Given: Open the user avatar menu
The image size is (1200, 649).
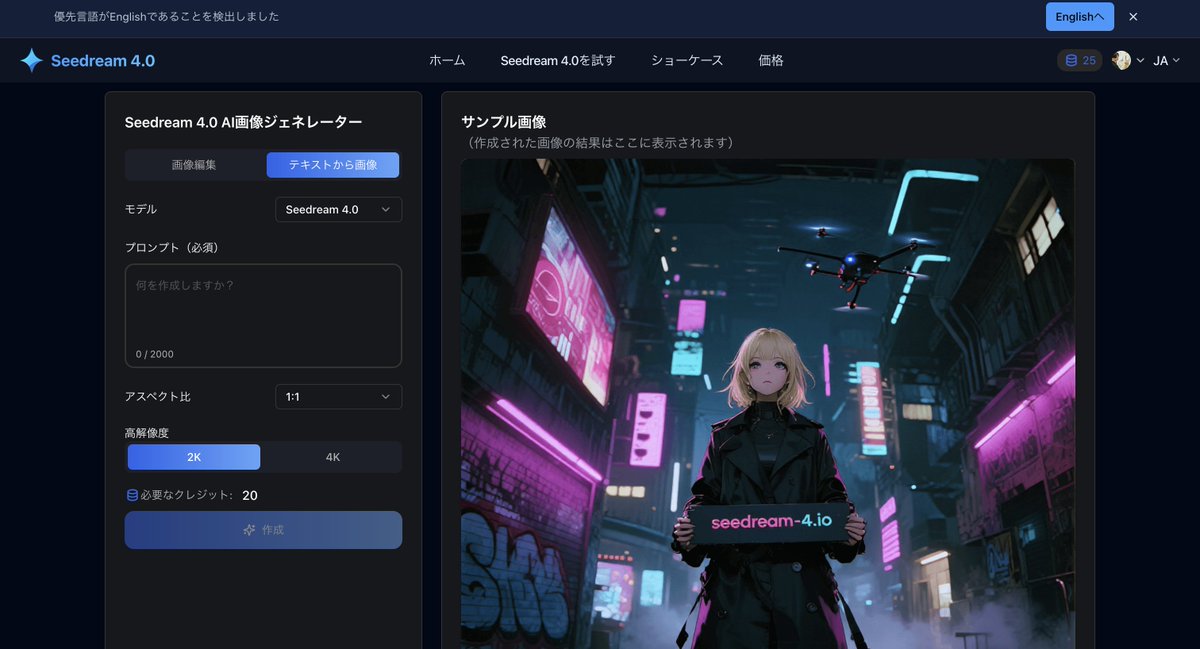Looking at the screenshot, I should pos(1121,60).
